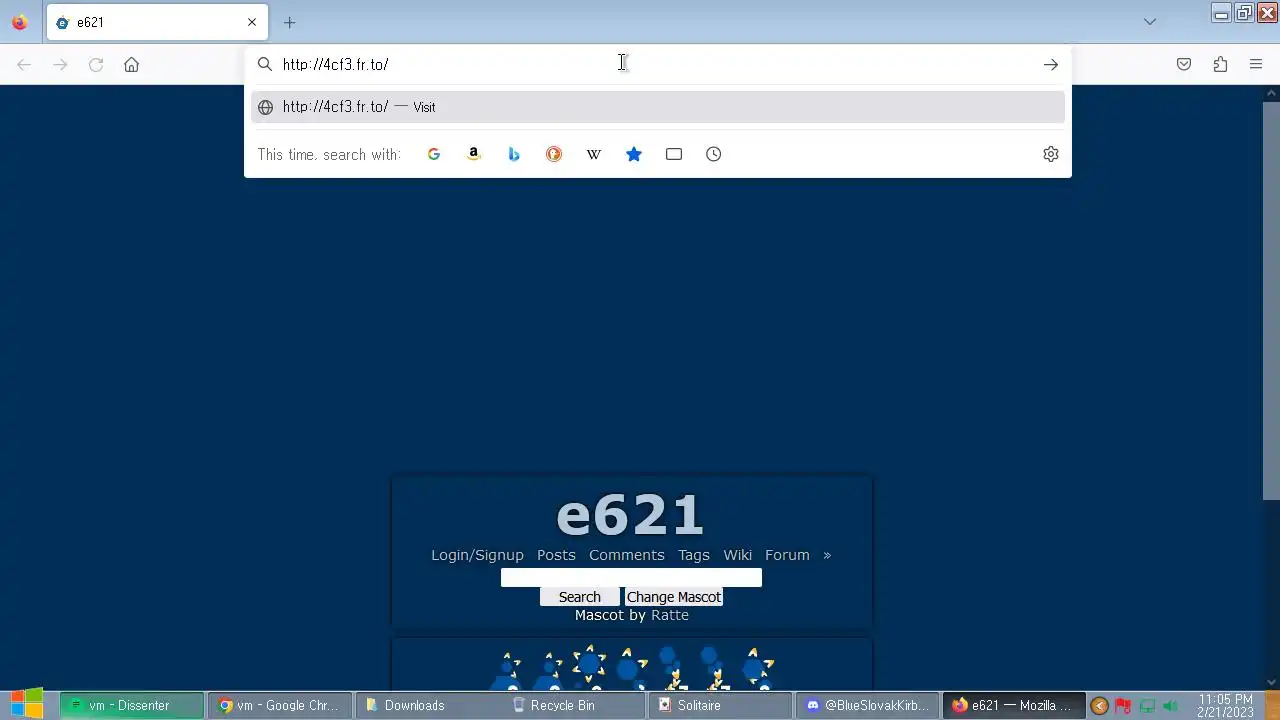Viewport: 1280px width, 720px height.
Task: Open the Firefox application menu
Action: 1256,65
